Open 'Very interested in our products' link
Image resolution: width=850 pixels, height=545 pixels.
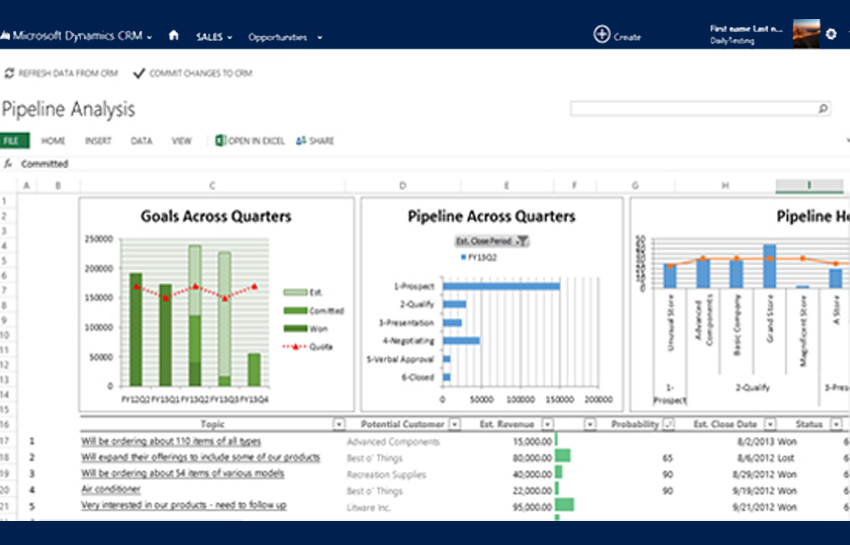coord(184,505)
